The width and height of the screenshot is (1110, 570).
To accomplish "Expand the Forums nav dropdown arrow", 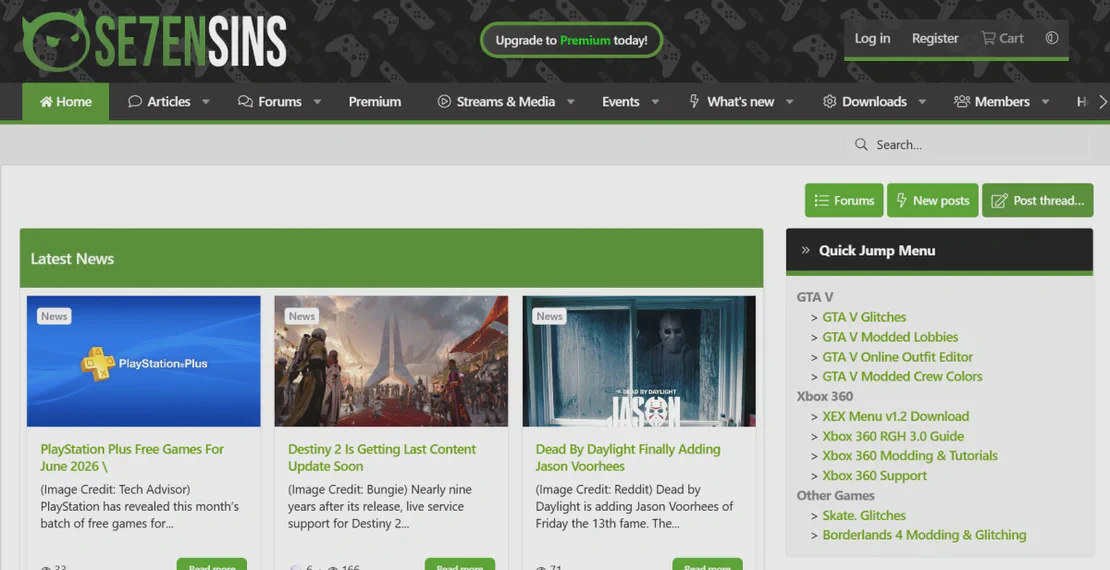I will click(x=317, y=102).
